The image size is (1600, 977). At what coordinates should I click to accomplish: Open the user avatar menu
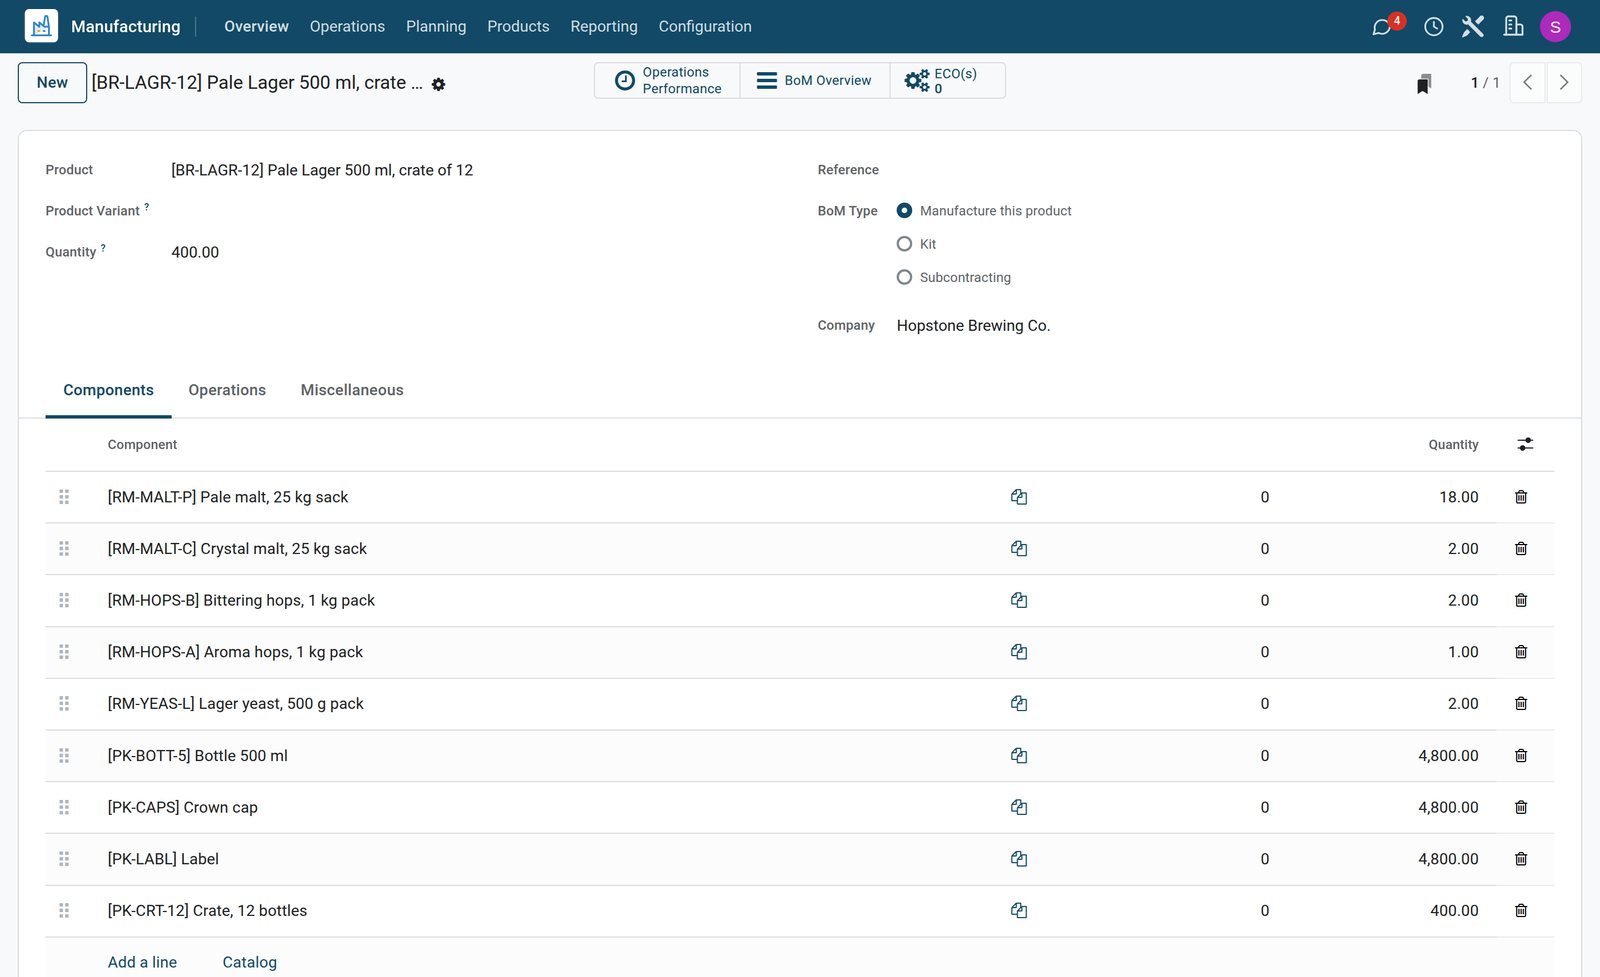1555,27
